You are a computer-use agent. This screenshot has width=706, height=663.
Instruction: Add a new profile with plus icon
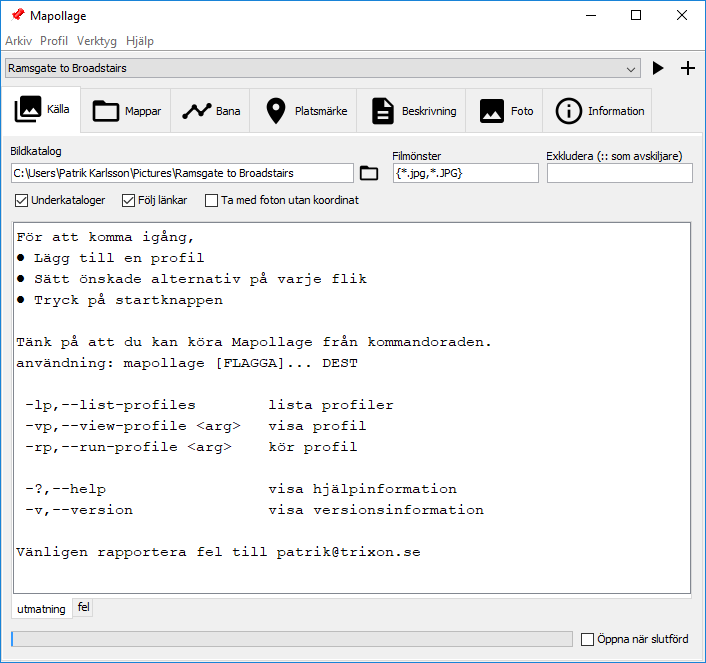click(x=688, y=68)
